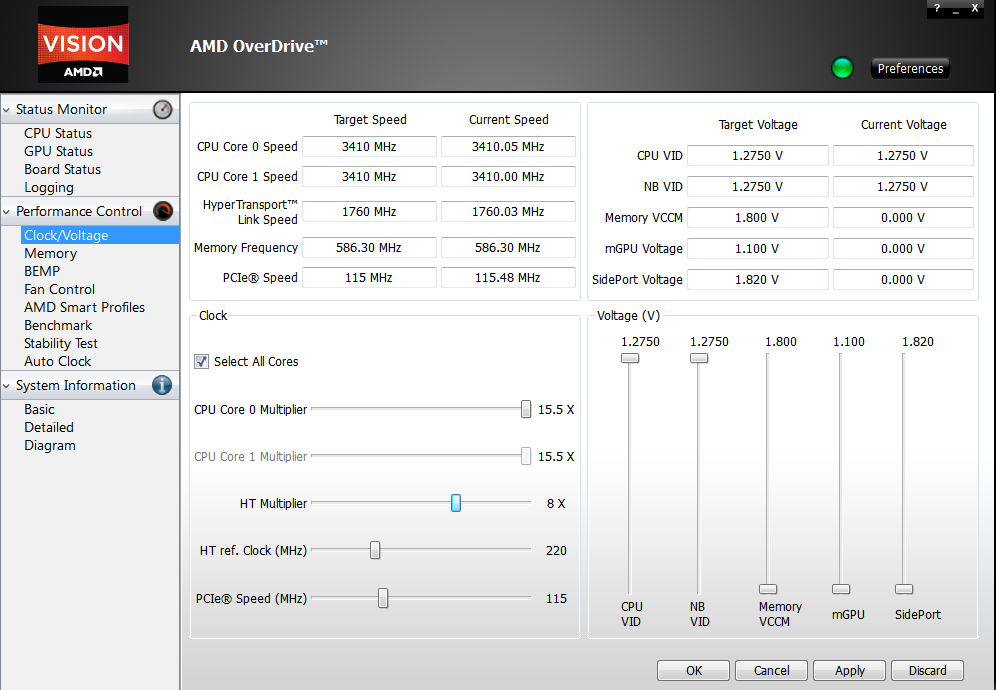Click the mGPU target voltage field

pyautogui.click(x=757, y=248)
